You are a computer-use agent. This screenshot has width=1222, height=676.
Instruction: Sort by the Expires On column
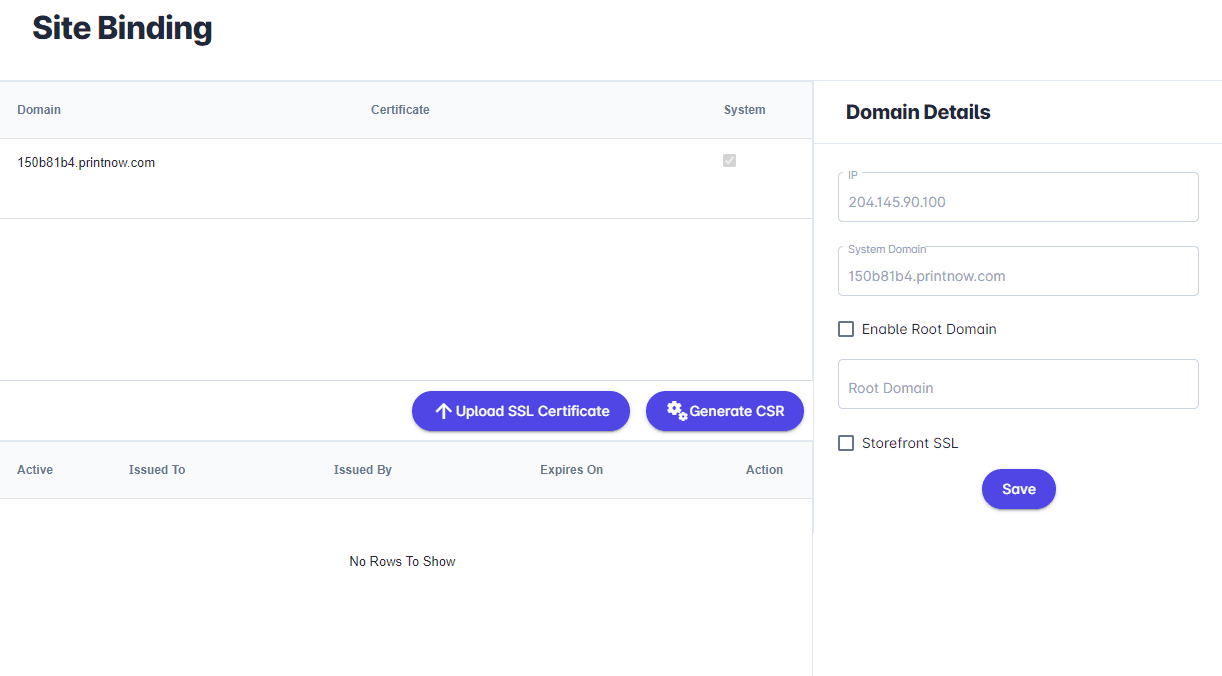point(571,470)
